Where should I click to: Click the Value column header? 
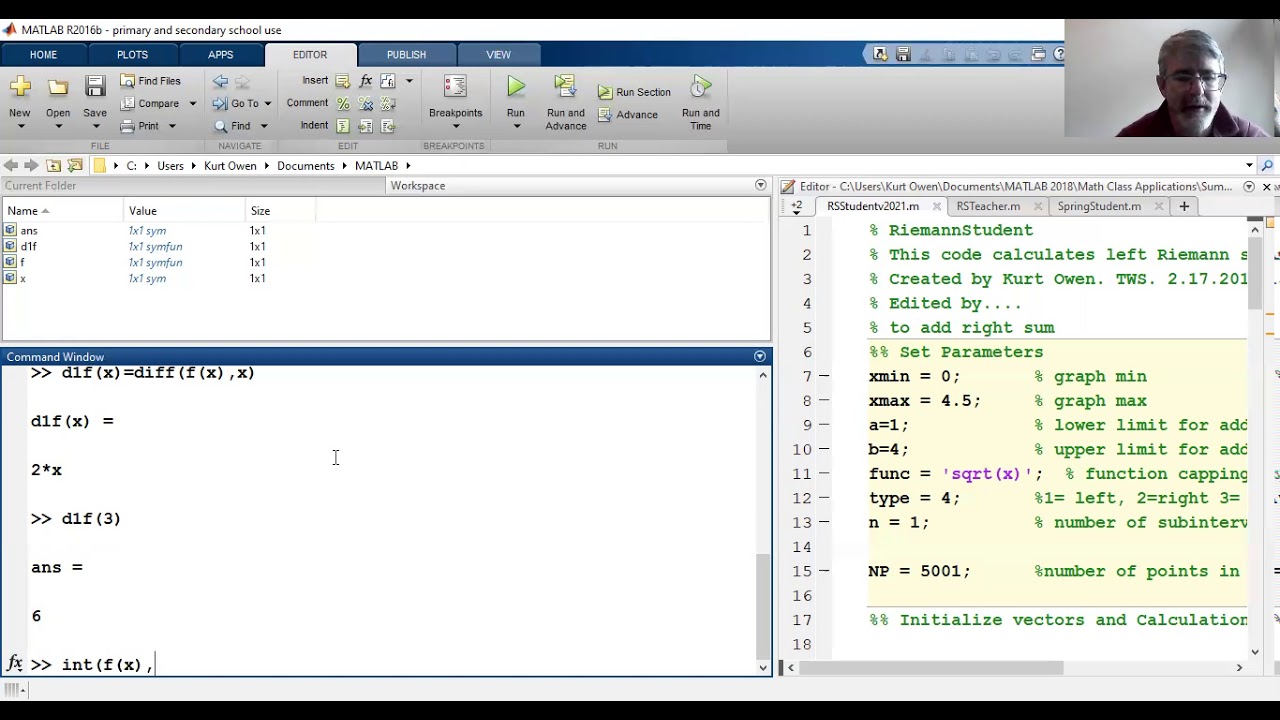[x=185, y=211]
